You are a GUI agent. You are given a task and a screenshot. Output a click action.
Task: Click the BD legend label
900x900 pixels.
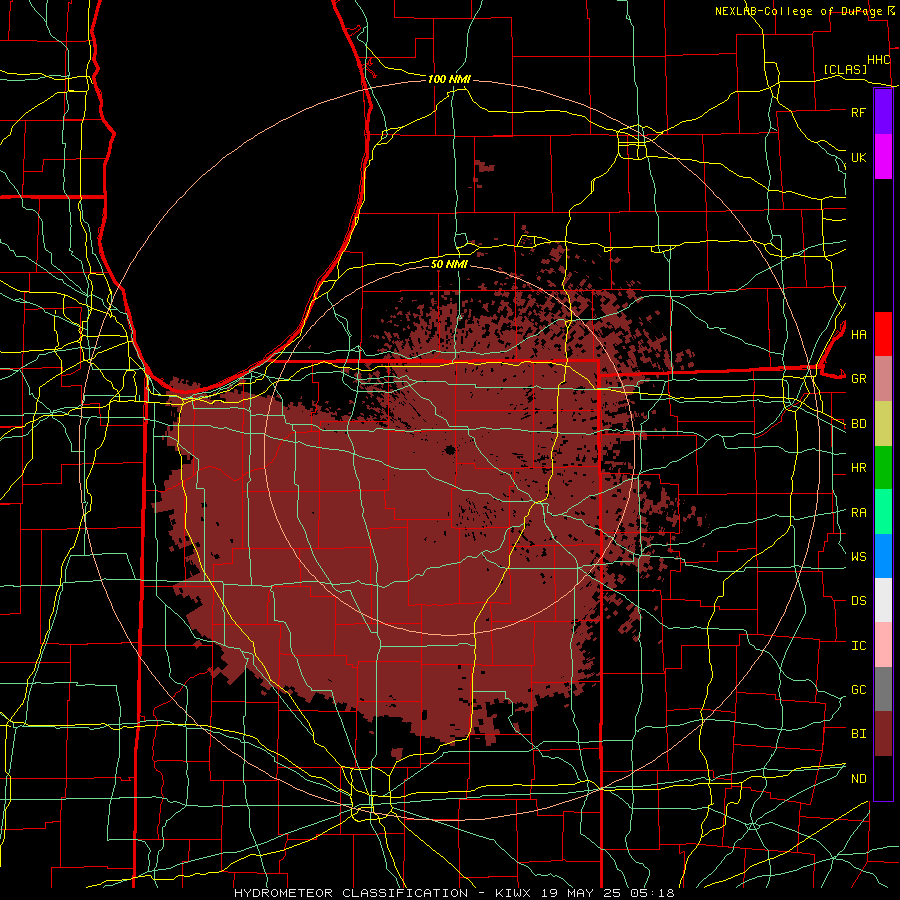(x=858, y=424)
